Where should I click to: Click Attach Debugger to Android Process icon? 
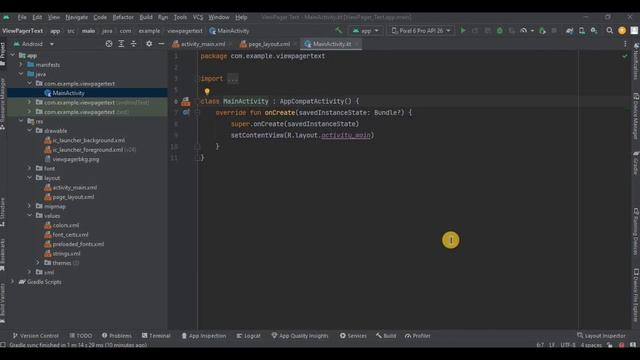(x=542, y=31)
